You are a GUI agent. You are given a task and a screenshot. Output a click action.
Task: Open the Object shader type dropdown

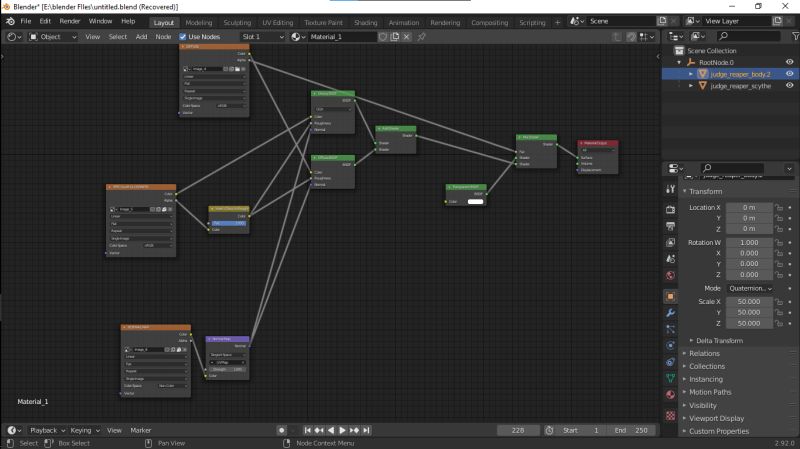point(53,37)
